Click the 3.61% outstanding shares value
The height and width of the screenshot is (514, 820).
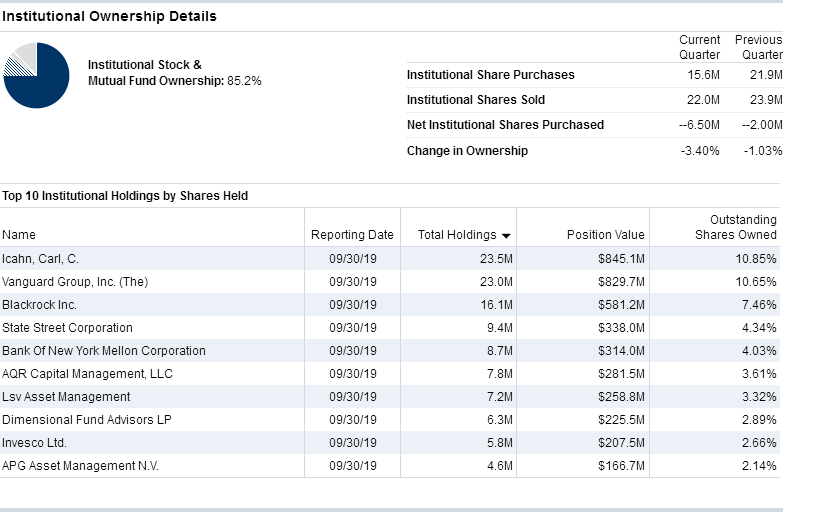coord(759,374)
